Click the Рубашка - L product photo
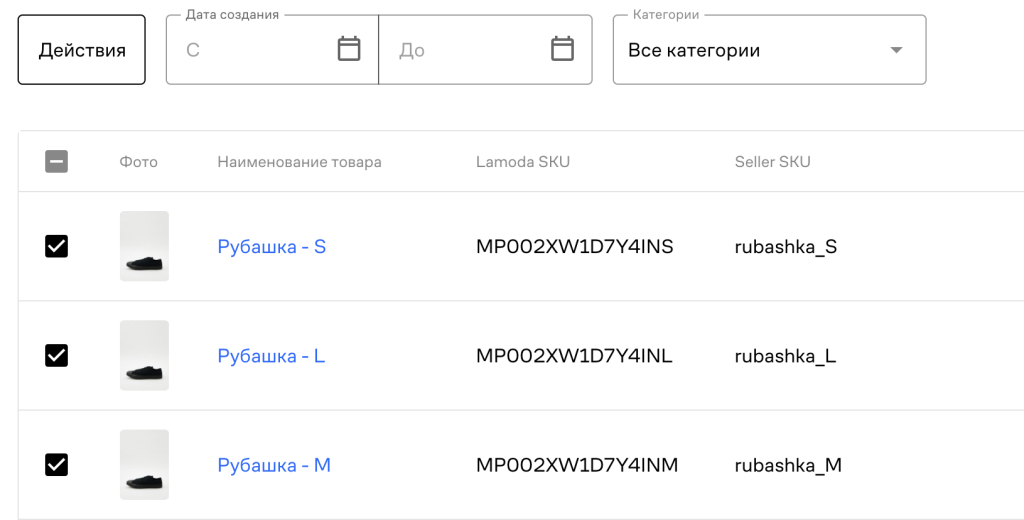Viewport: 1024px width, 520px height. coord(144,355)
